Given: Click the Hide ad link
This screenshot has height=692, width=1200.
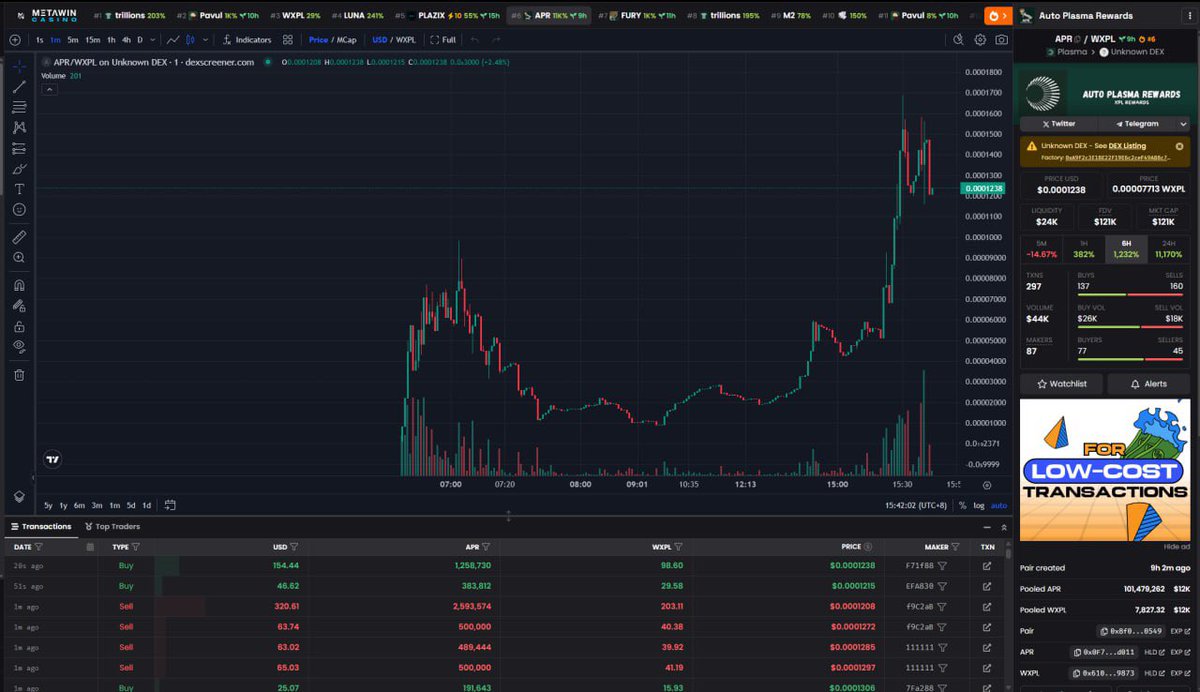Looking at the screenshot, I should [x=1176, y=546].
